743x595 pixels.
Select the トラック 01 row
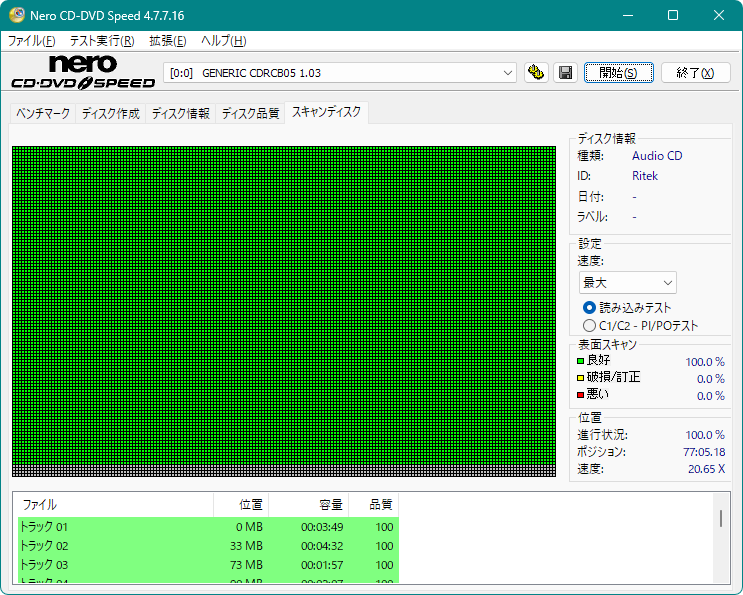click(x=208, y=527)
